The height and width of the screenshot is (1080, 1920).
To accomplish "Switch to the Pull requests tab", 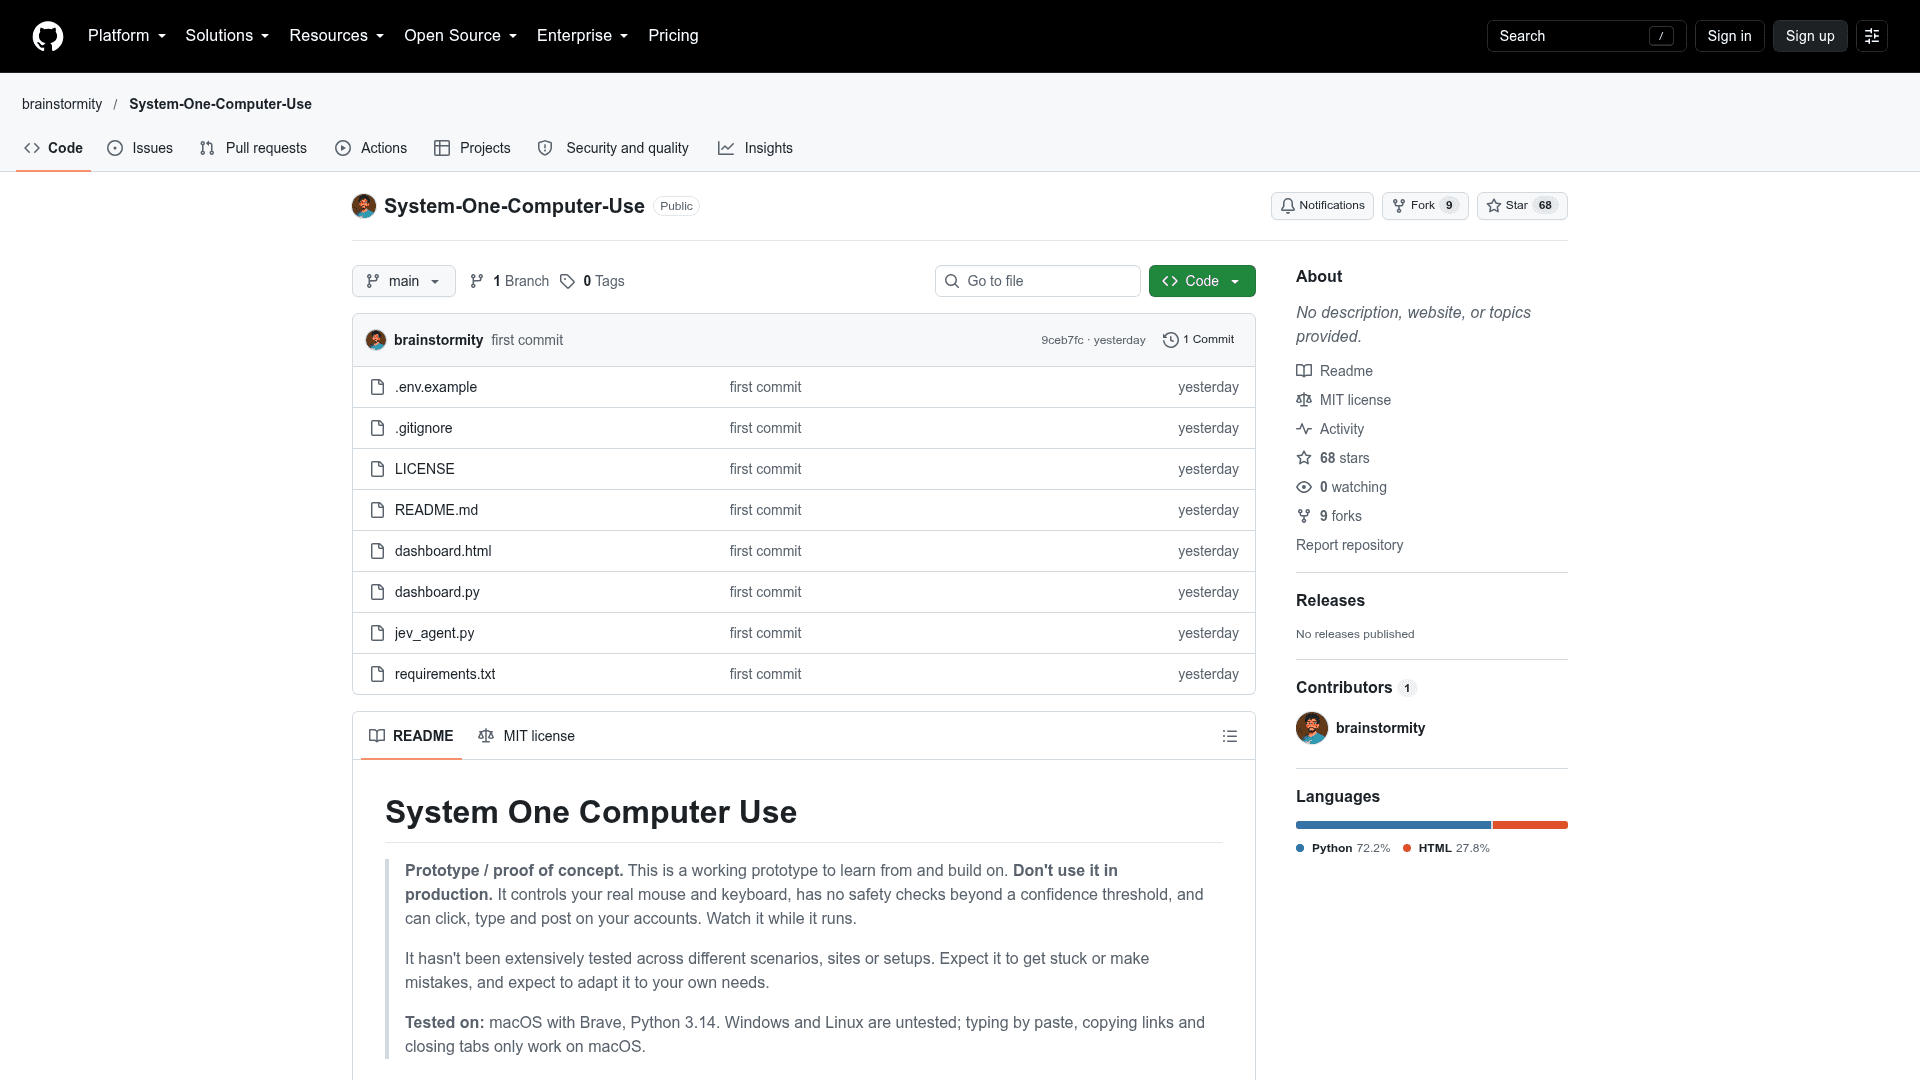I will click(253, 148).
